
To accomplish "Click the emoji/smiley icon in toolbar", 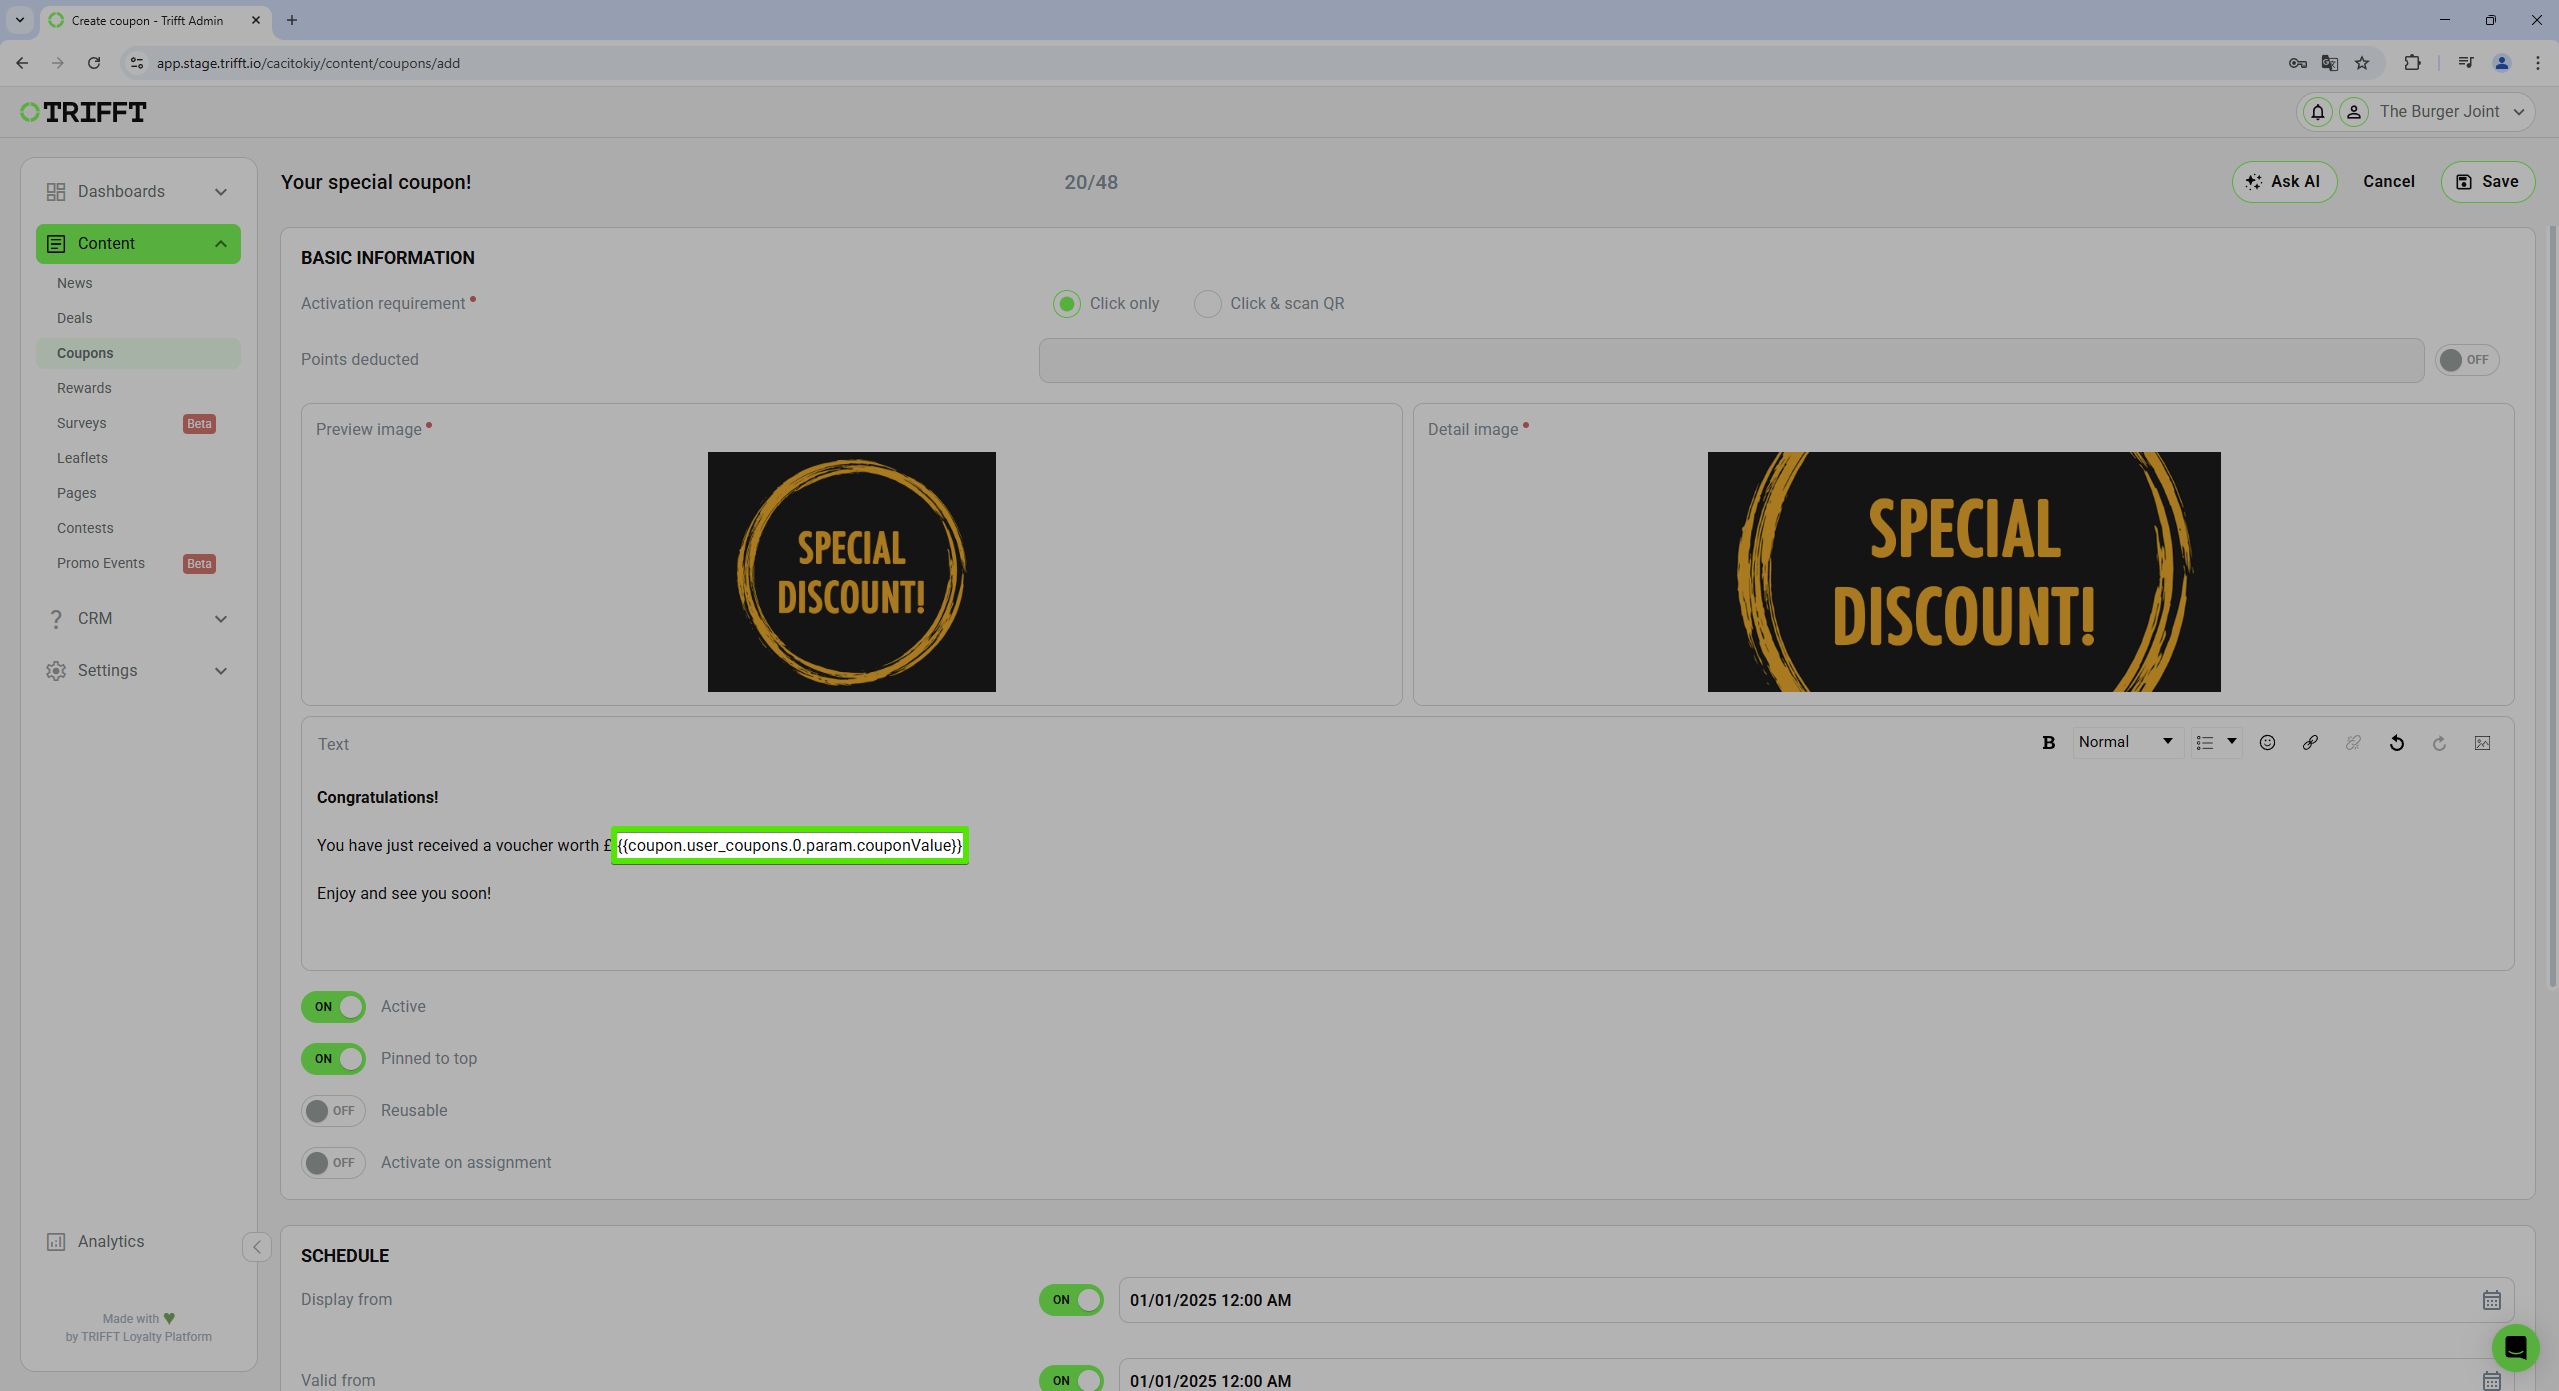I will (x=2268, y=742).
